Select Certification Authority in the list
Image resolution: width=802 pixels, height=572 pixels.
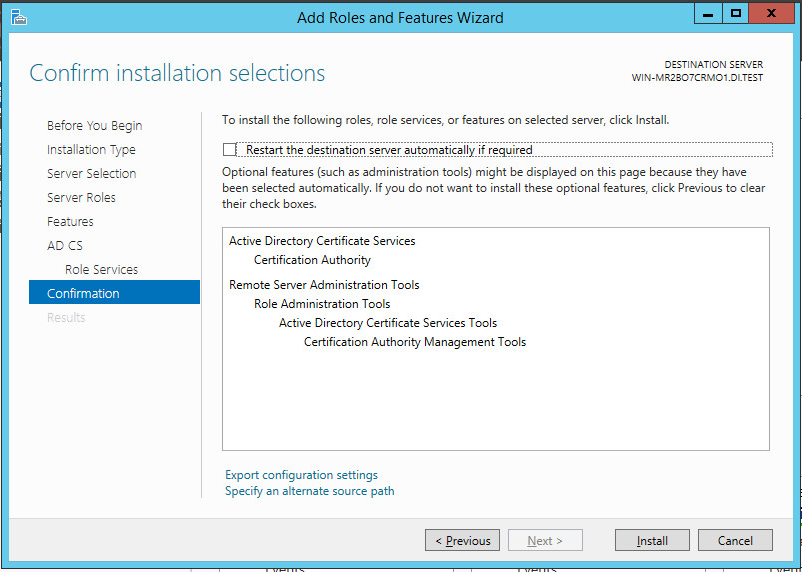click(312, 260)
